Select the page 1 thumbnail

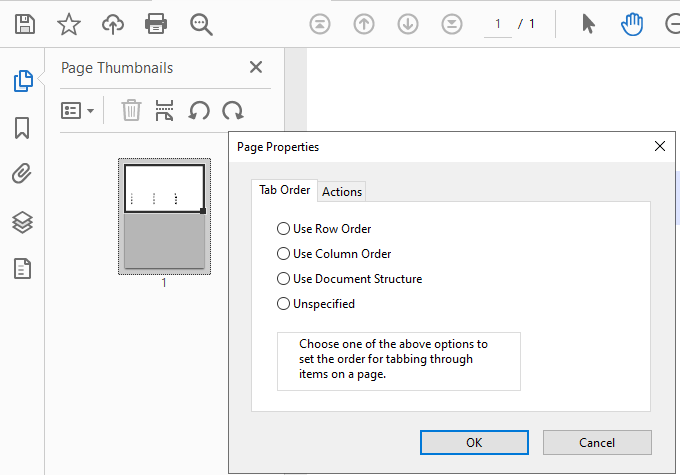(164, 216)
